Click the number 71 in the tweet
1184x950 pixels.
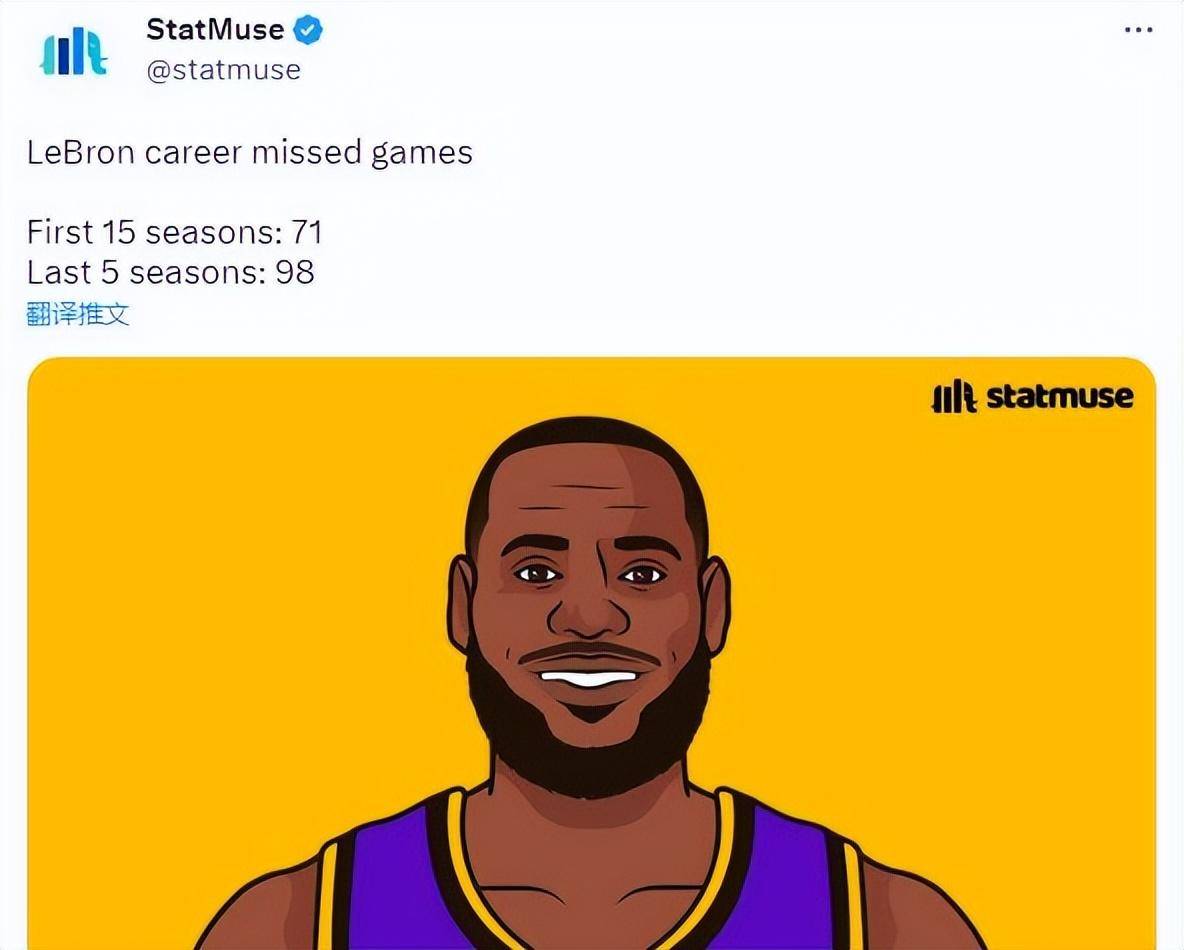click(x=307, y=232)
